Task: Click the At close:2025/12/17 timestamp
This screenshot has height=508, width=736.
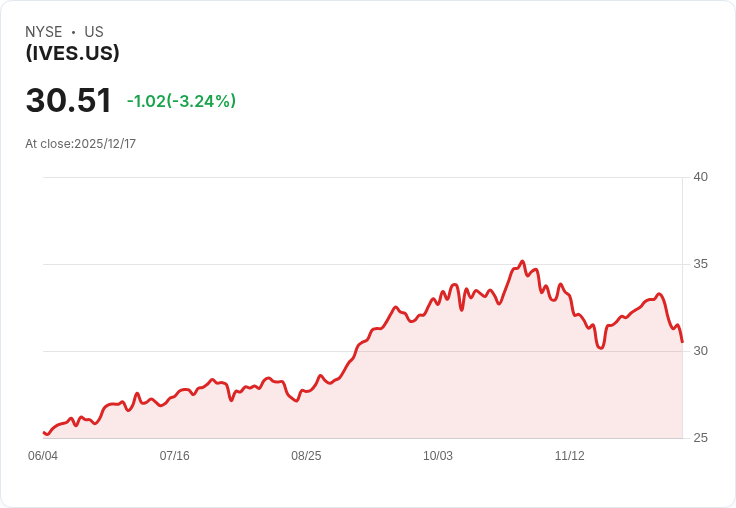Action: click(80, 143)
